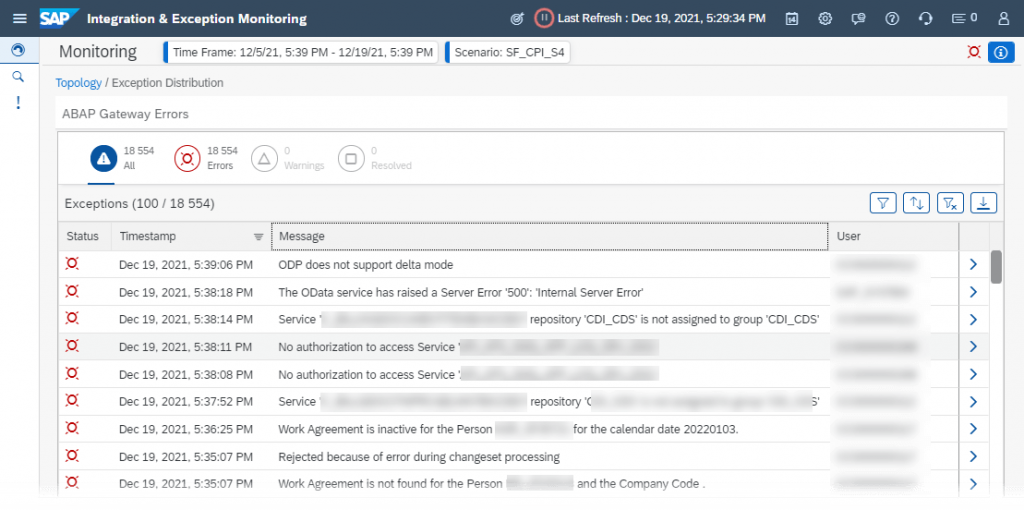Open the target goal icon in header
1024x510 pixels.
(x=517, y=18)
